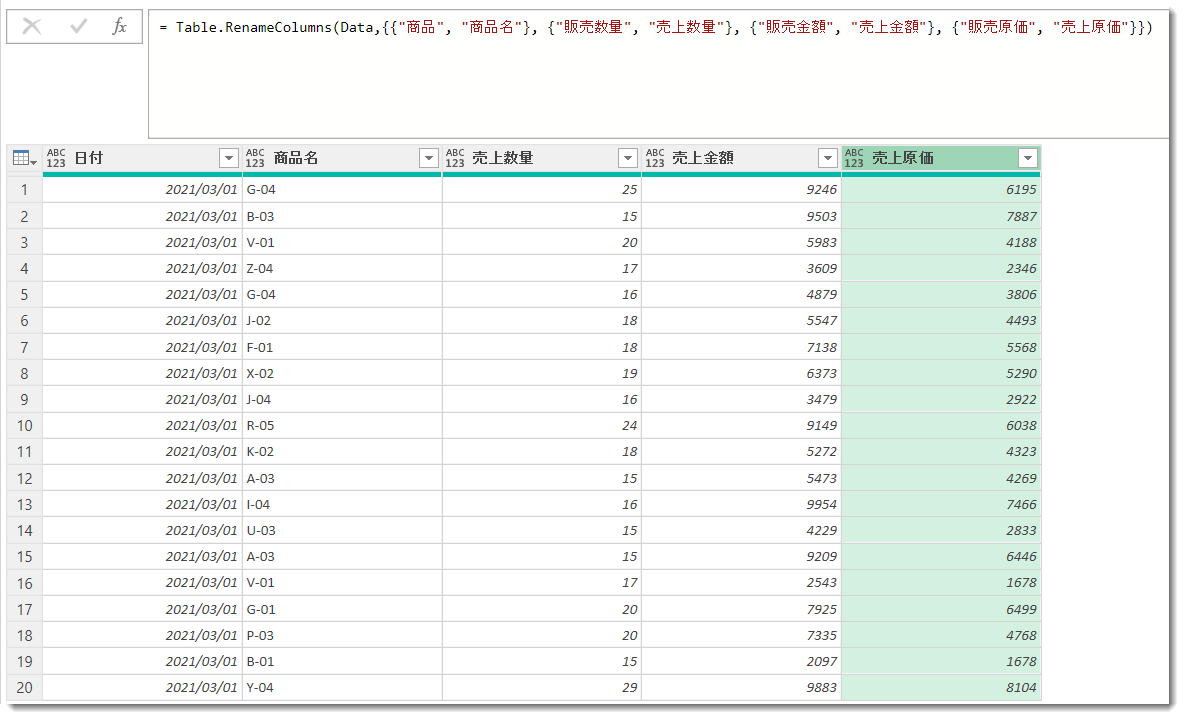
Task: Click cost value 6446 in row 15
Action: coord(941,556)
